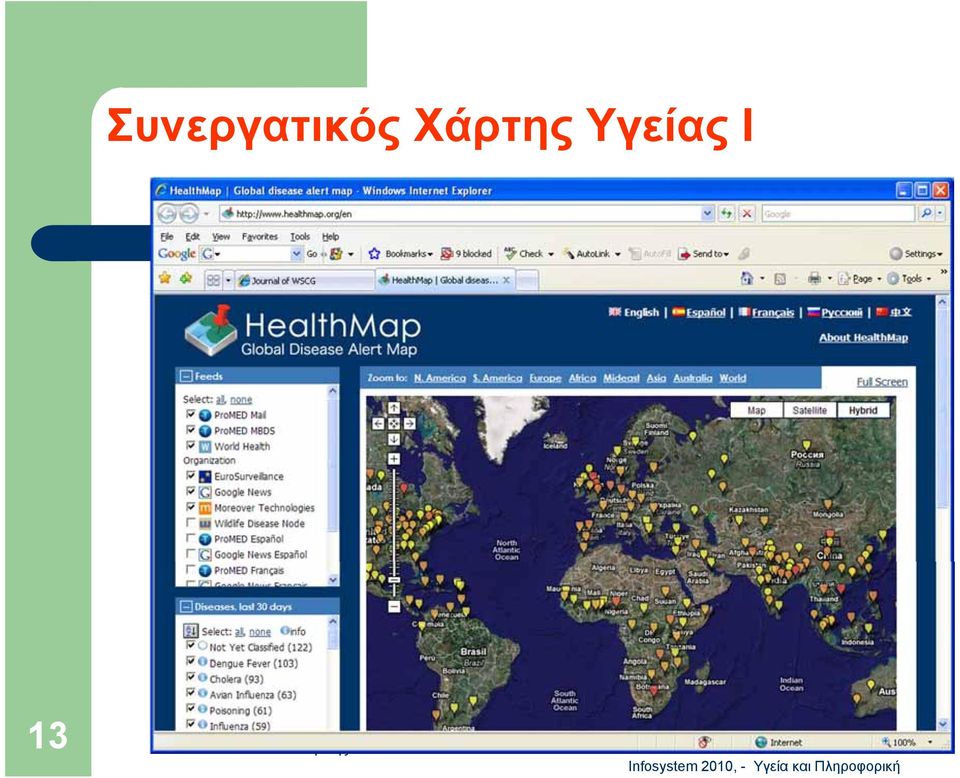This screenshot has width=960, height=778.
Task: Click the map zoom out minus button
Action: point(394,607)
